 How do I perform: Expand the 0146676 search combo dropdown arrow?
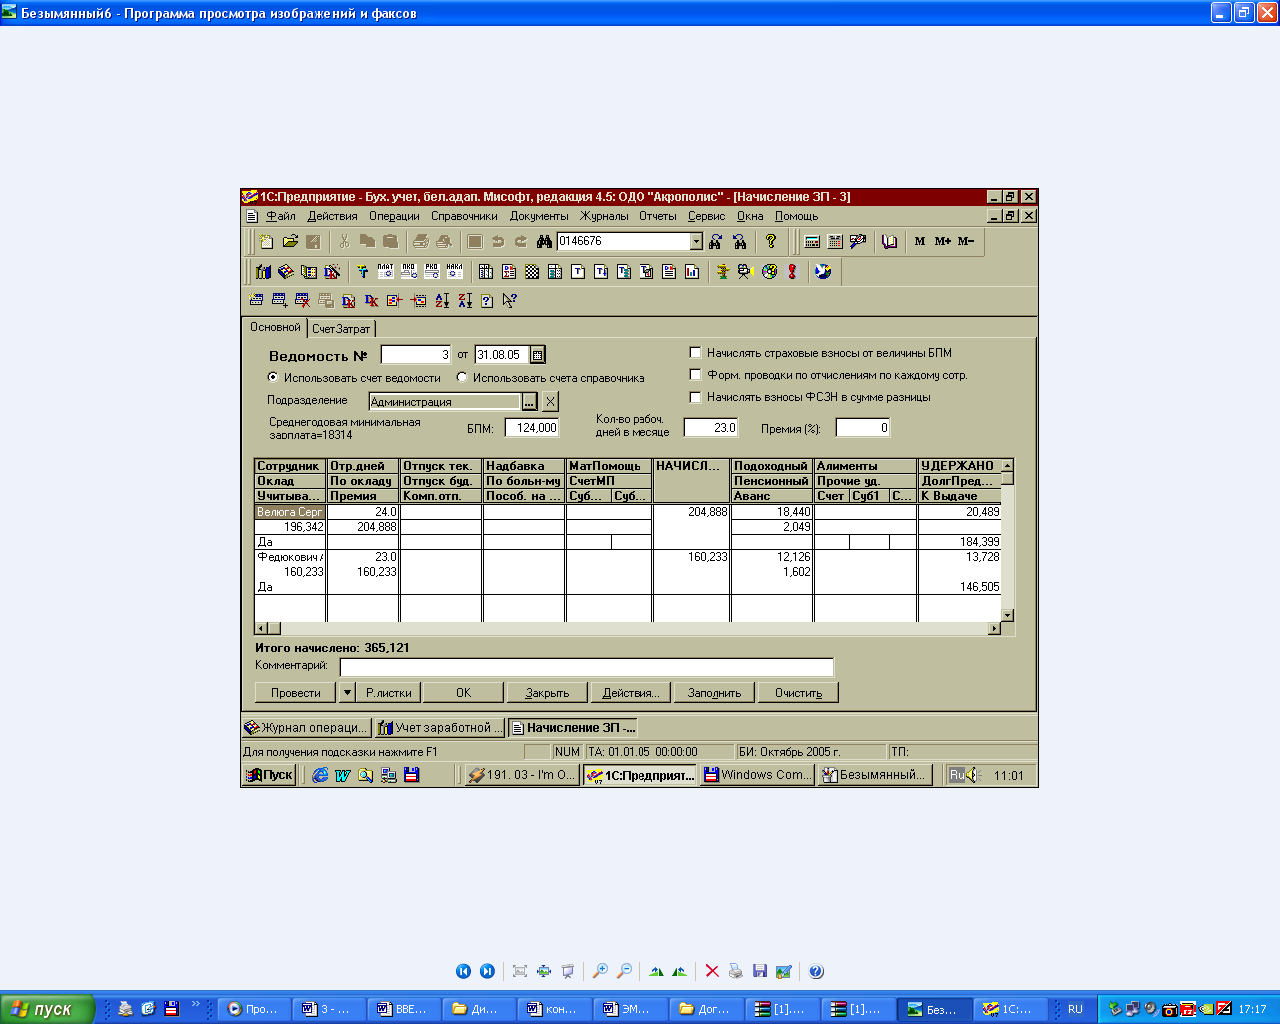pyautogui.click(x=696, y=241)
